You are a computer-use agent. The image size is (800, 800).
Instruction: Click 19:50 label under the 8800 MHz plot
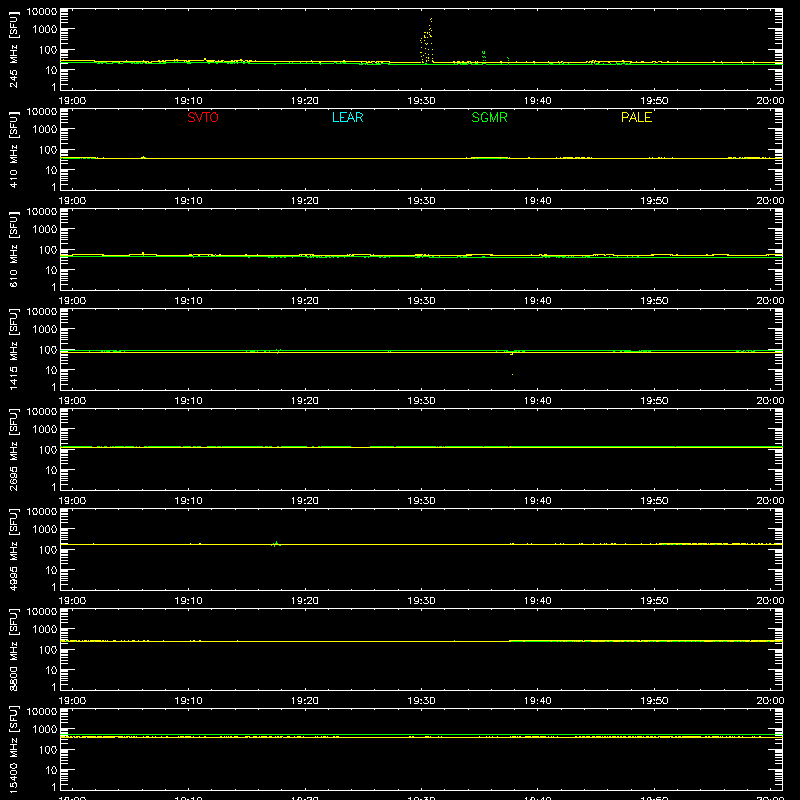pos(654,701)
